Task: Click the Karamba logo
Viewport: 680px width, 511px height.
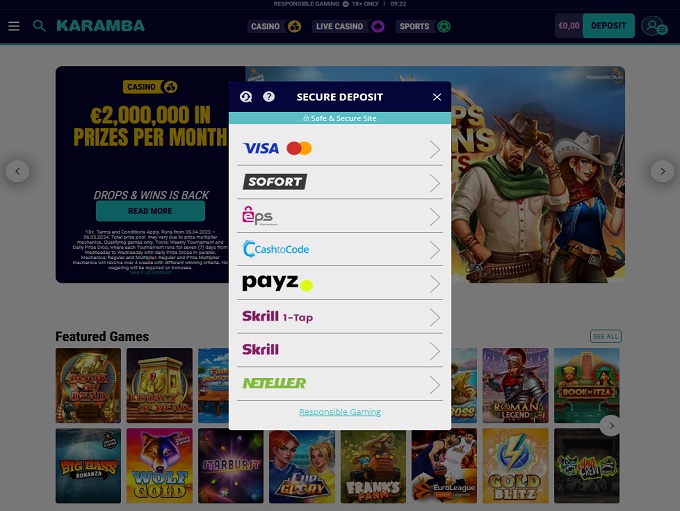Action: pos(101,26)
